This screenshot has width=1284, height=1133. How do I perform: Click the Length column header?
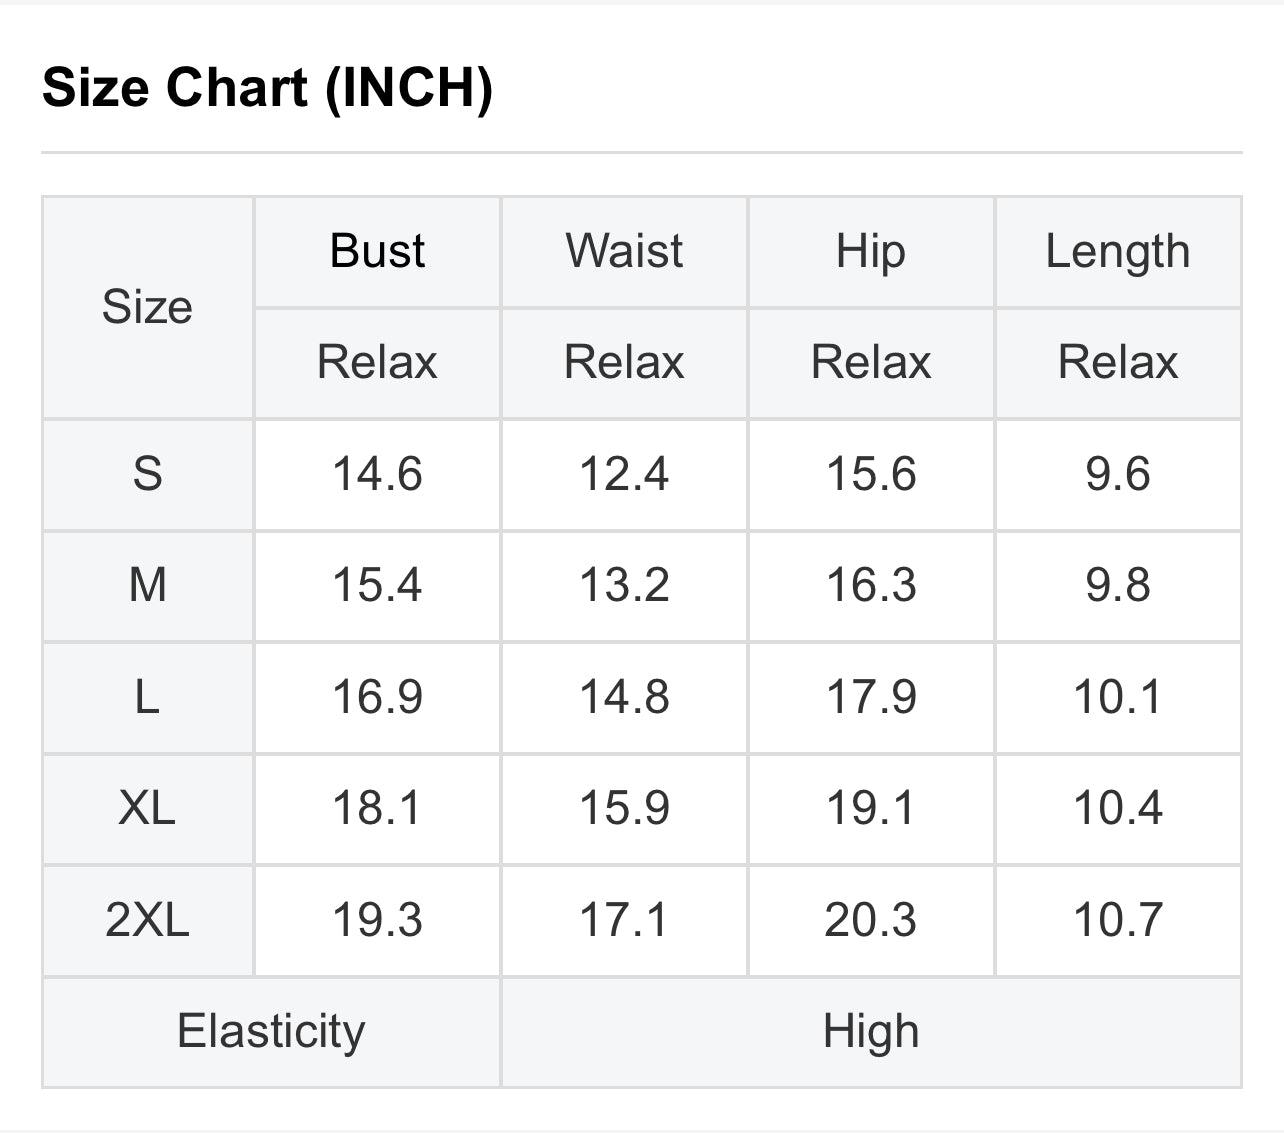1118,251
